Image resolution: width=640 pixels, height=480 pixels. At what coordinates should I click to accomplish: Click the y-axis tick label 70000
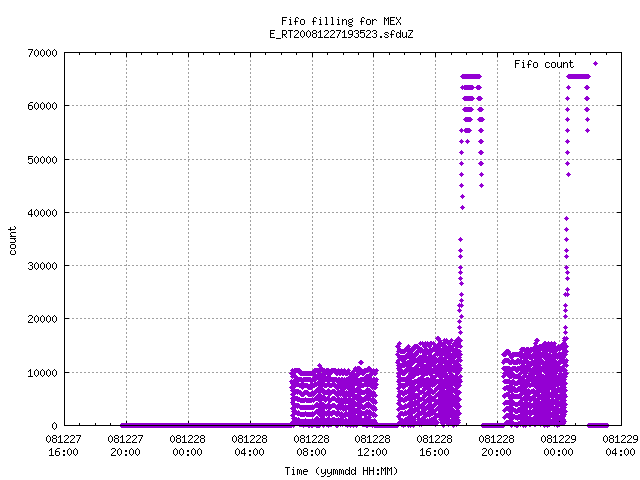point(42,53)
